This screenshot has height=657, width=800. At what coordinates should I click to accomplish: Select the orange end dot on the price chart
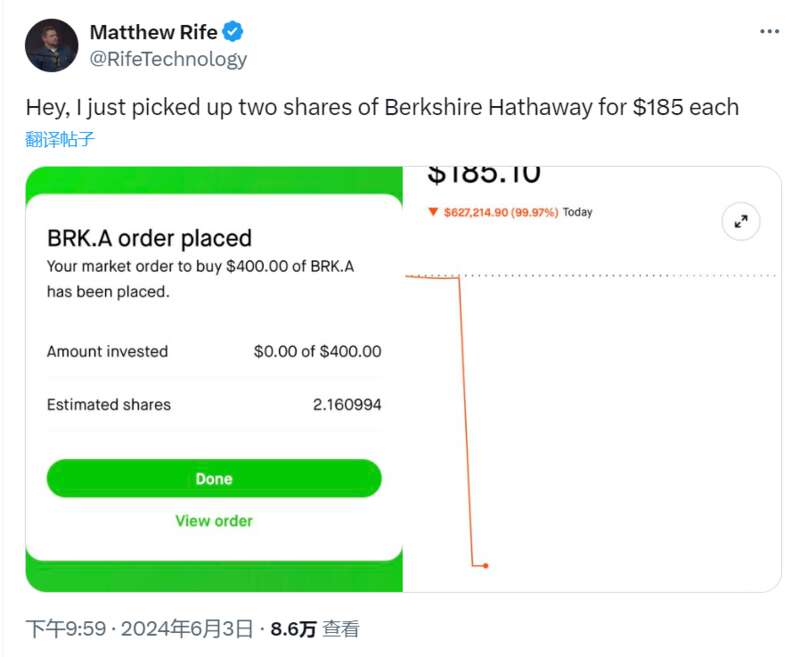point(486,566)
